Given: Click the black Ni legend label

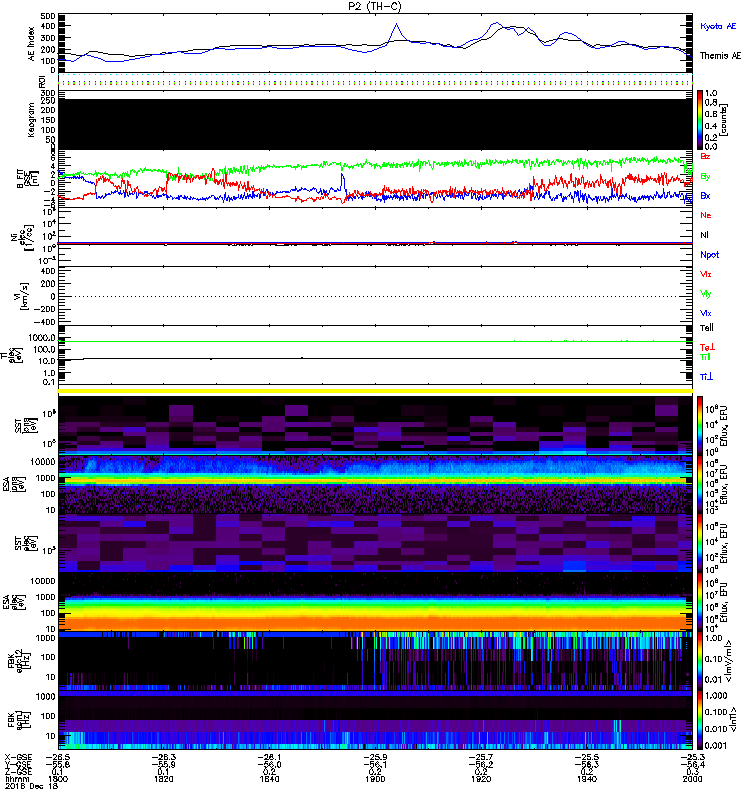Looking at the screenshot, I should point(704,235).
